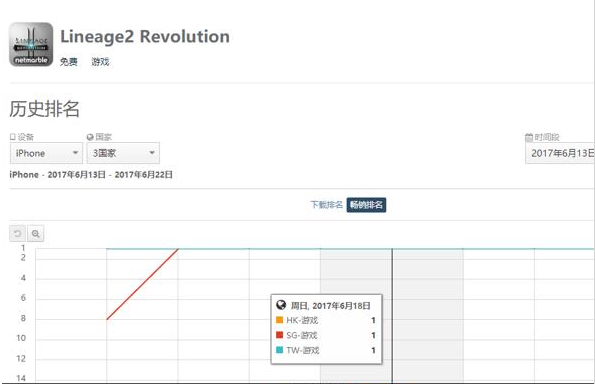Open the 3国家 country dropdown

coord(123,153)
